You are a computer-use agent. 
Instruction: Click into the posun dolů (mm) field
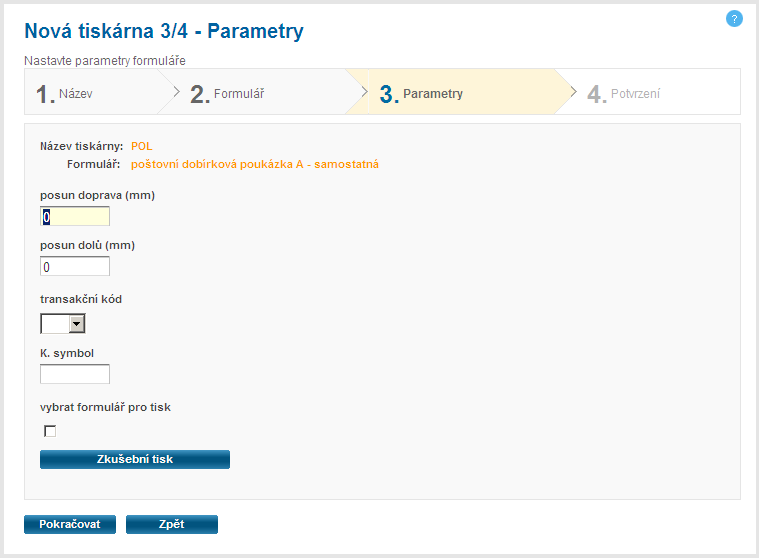[75, 266]
